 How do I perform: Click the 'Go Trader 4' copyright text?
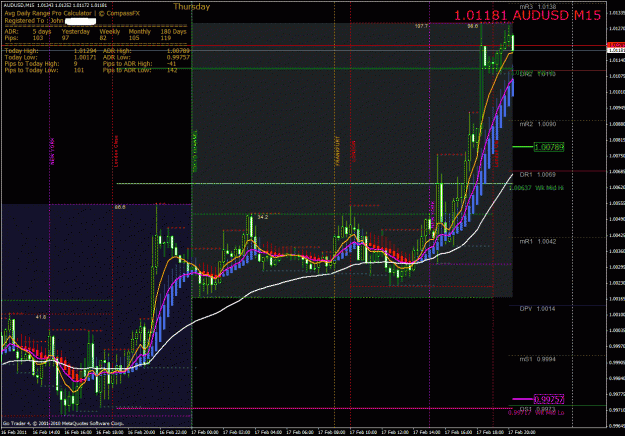pyautogui.click(x=63, y=423)
